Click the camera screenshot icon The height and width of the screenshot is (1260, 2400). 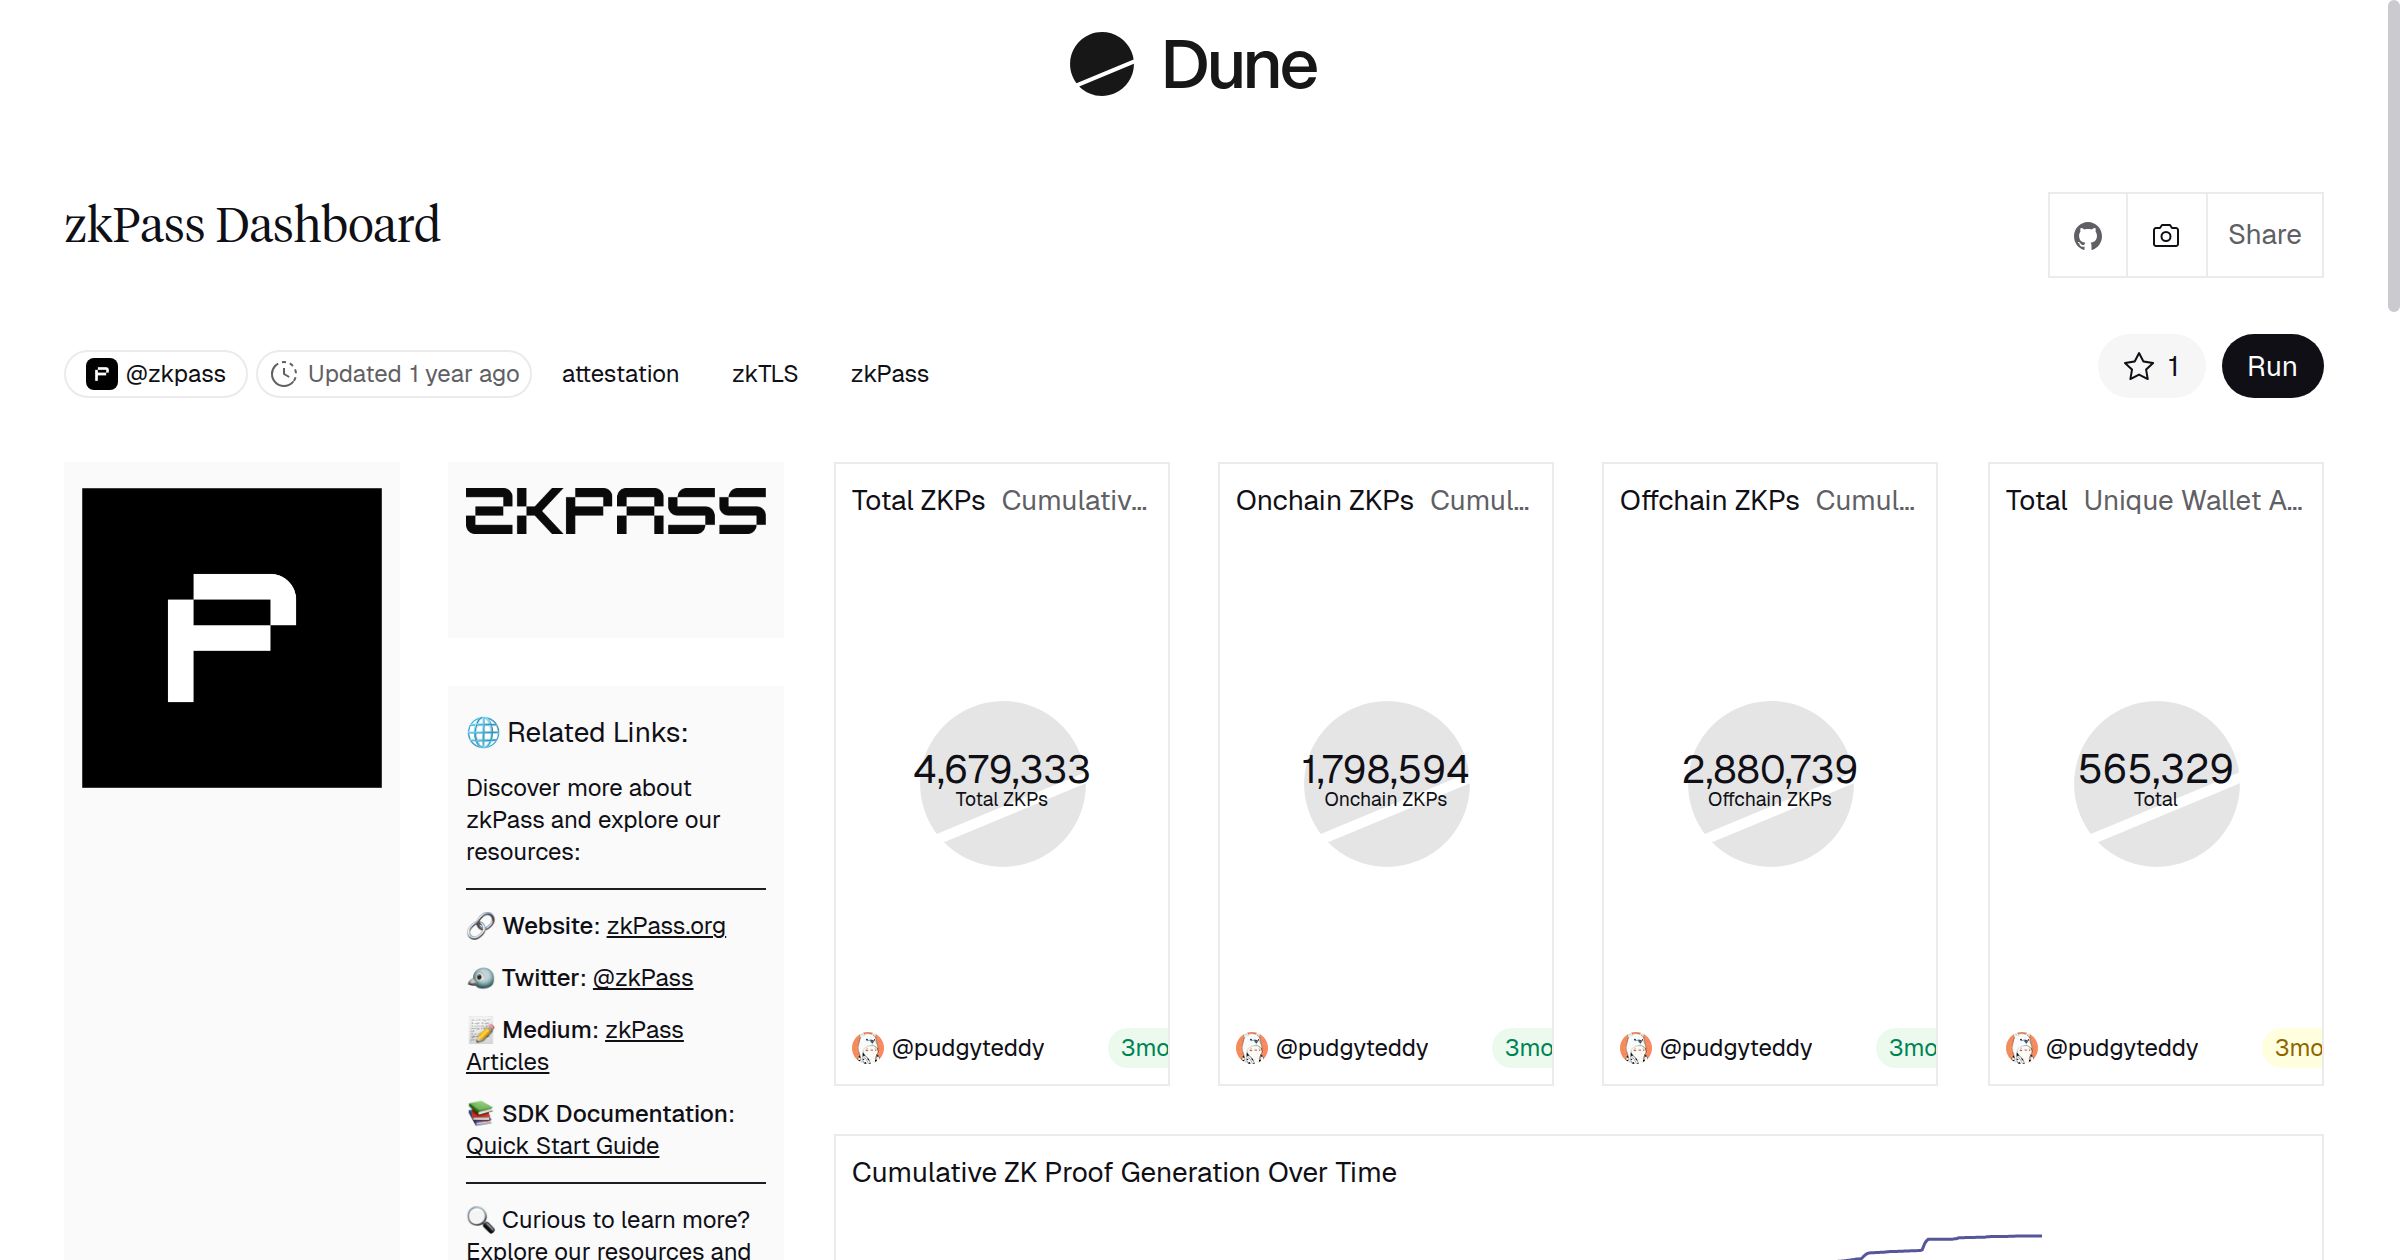pos(2164,234)
